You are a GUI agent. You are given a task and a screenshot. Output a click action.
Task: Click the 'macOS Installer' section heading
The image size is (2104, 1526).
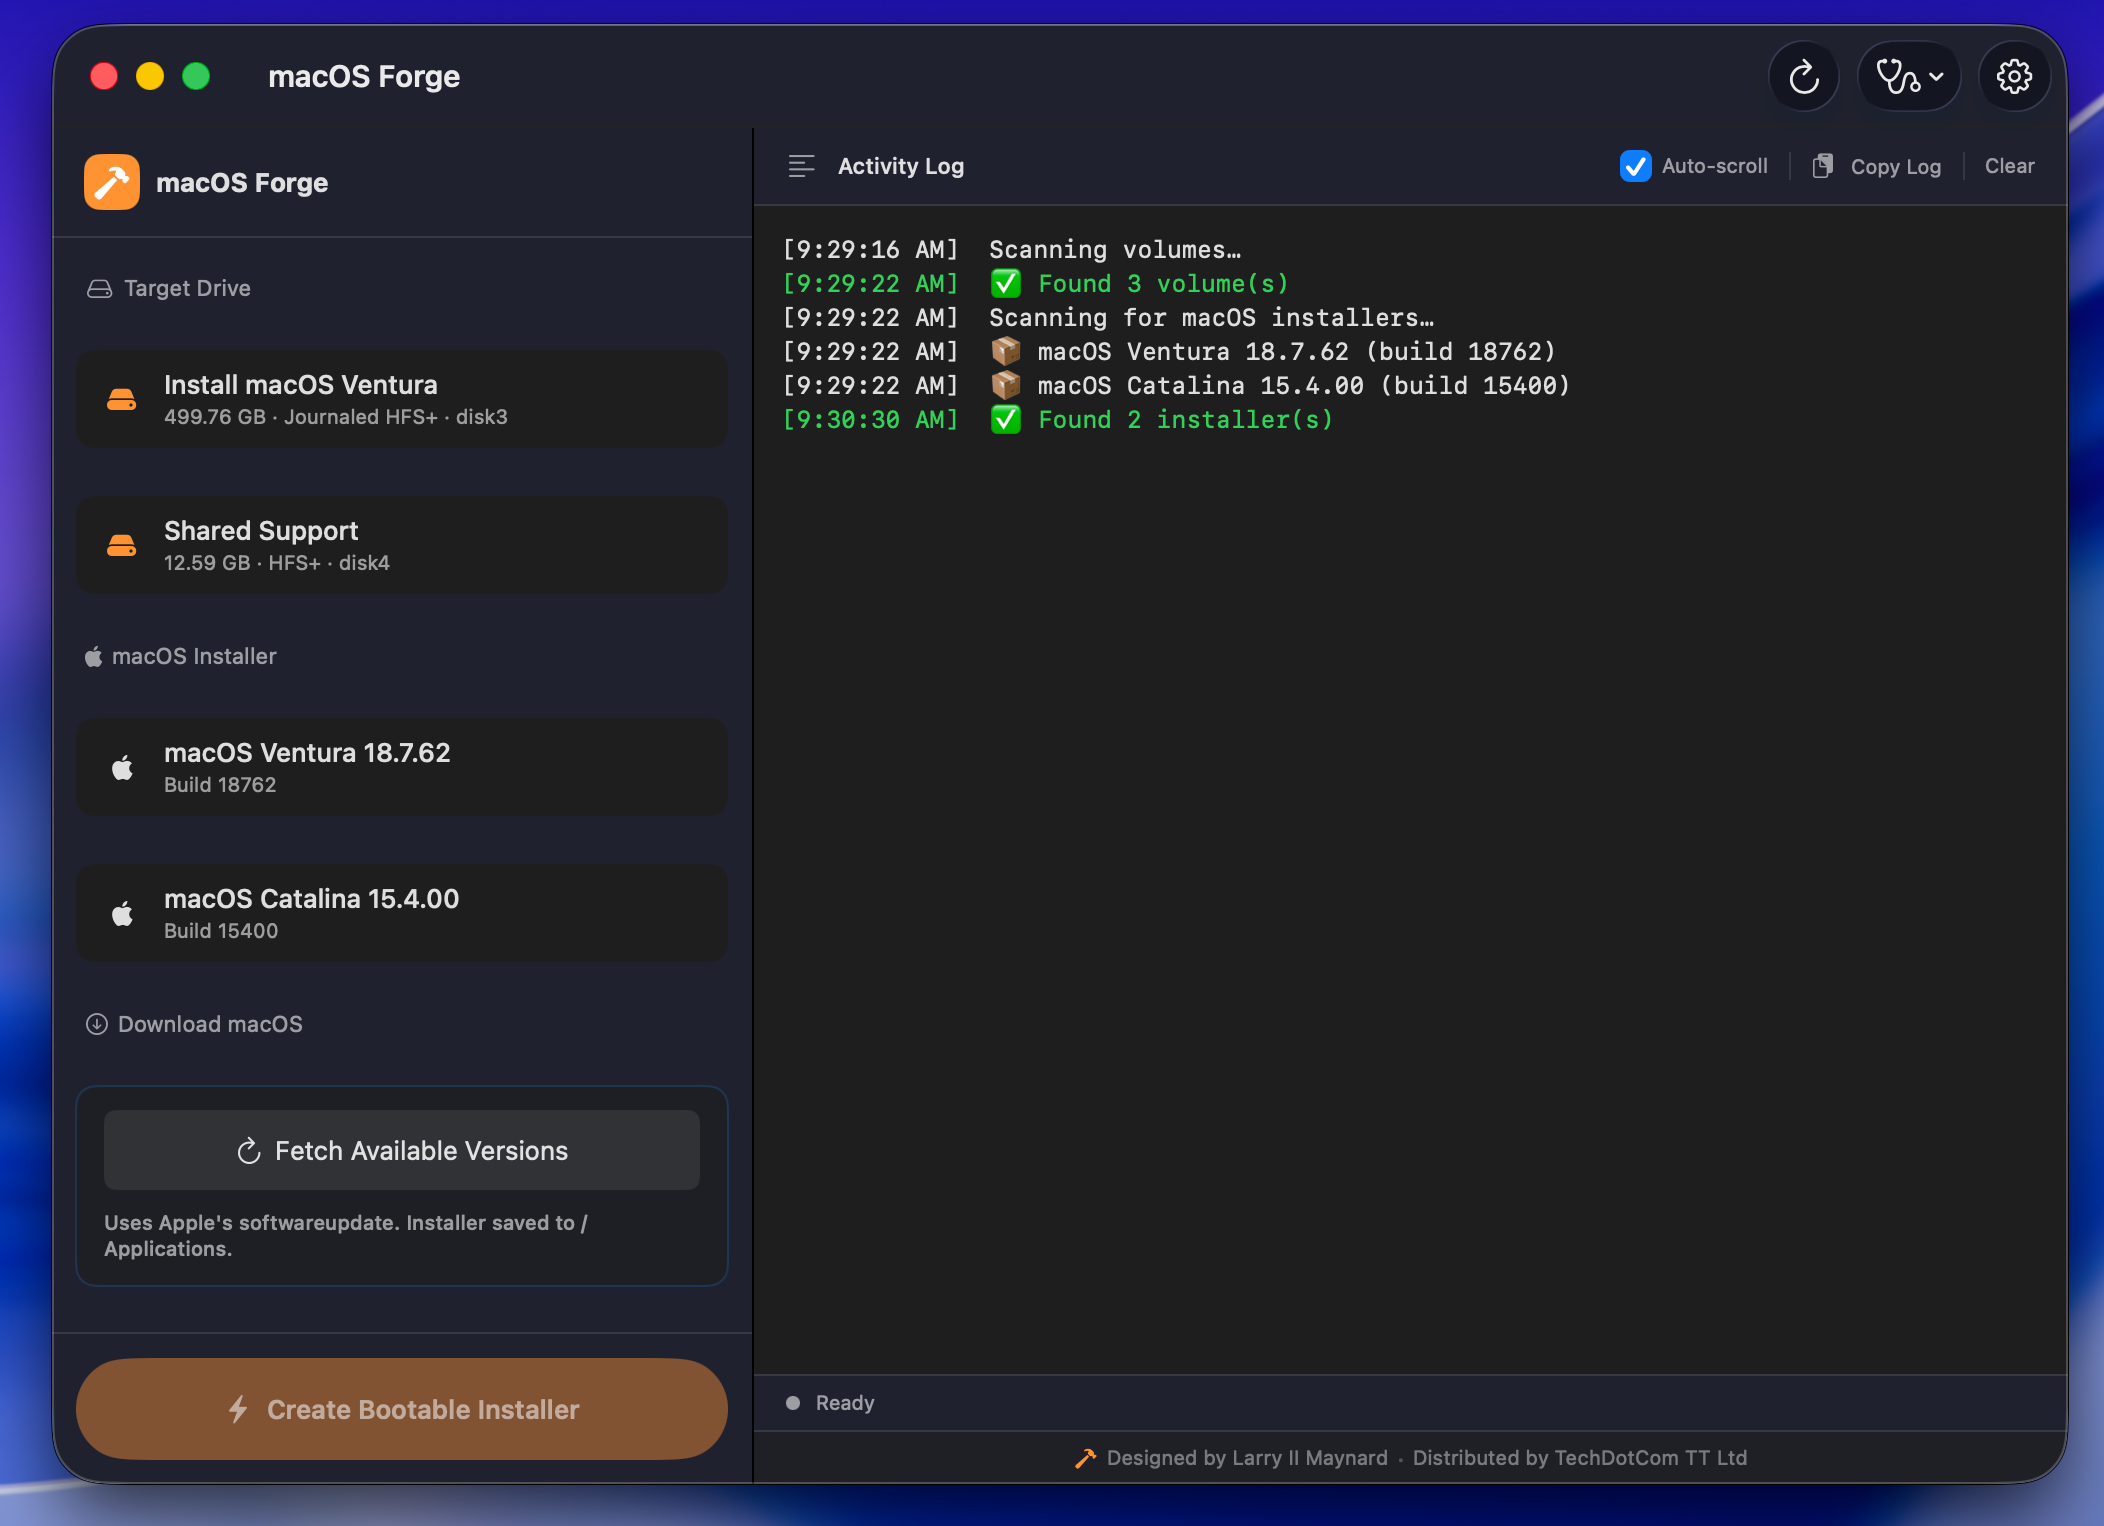[194, 656]
